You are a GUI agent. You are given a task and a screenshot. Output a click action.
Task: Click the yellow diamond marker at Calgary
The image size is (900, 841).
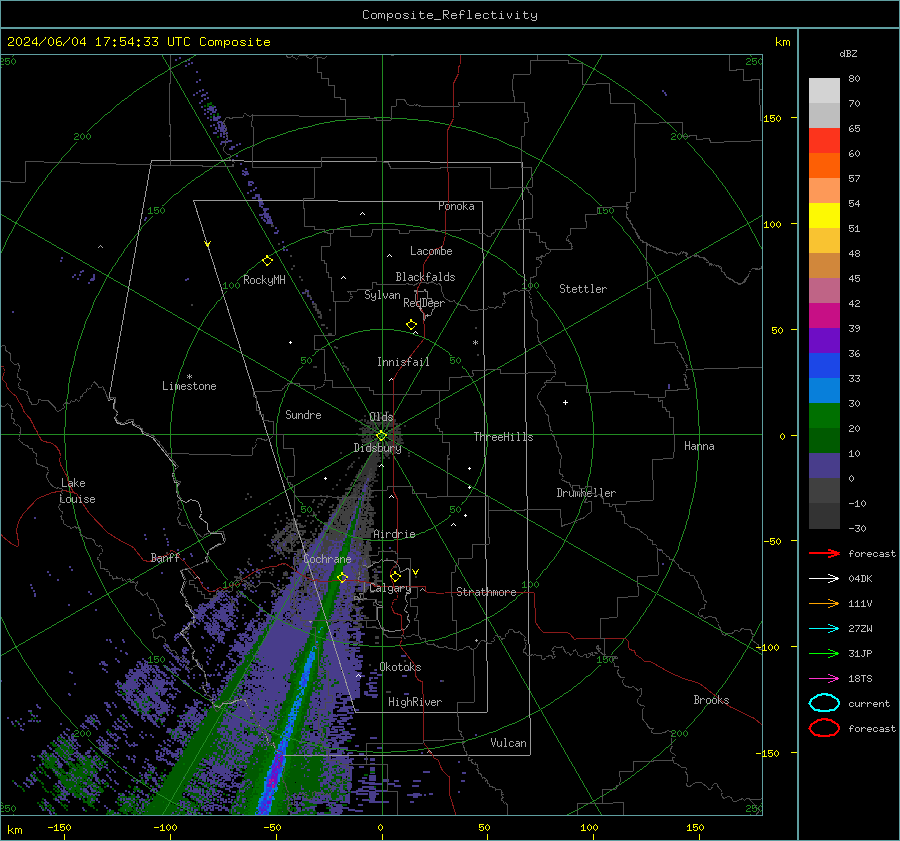coord(395,576)
